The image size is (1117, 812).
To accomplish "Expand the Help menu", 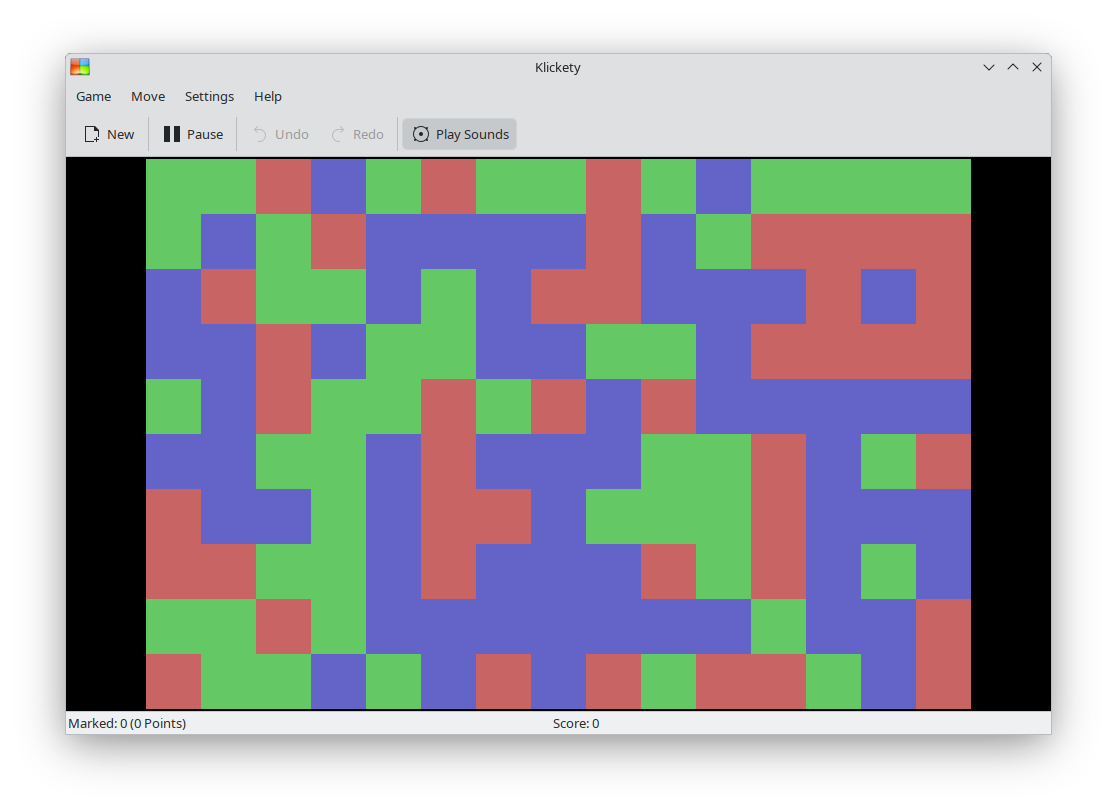I will 268,96.
